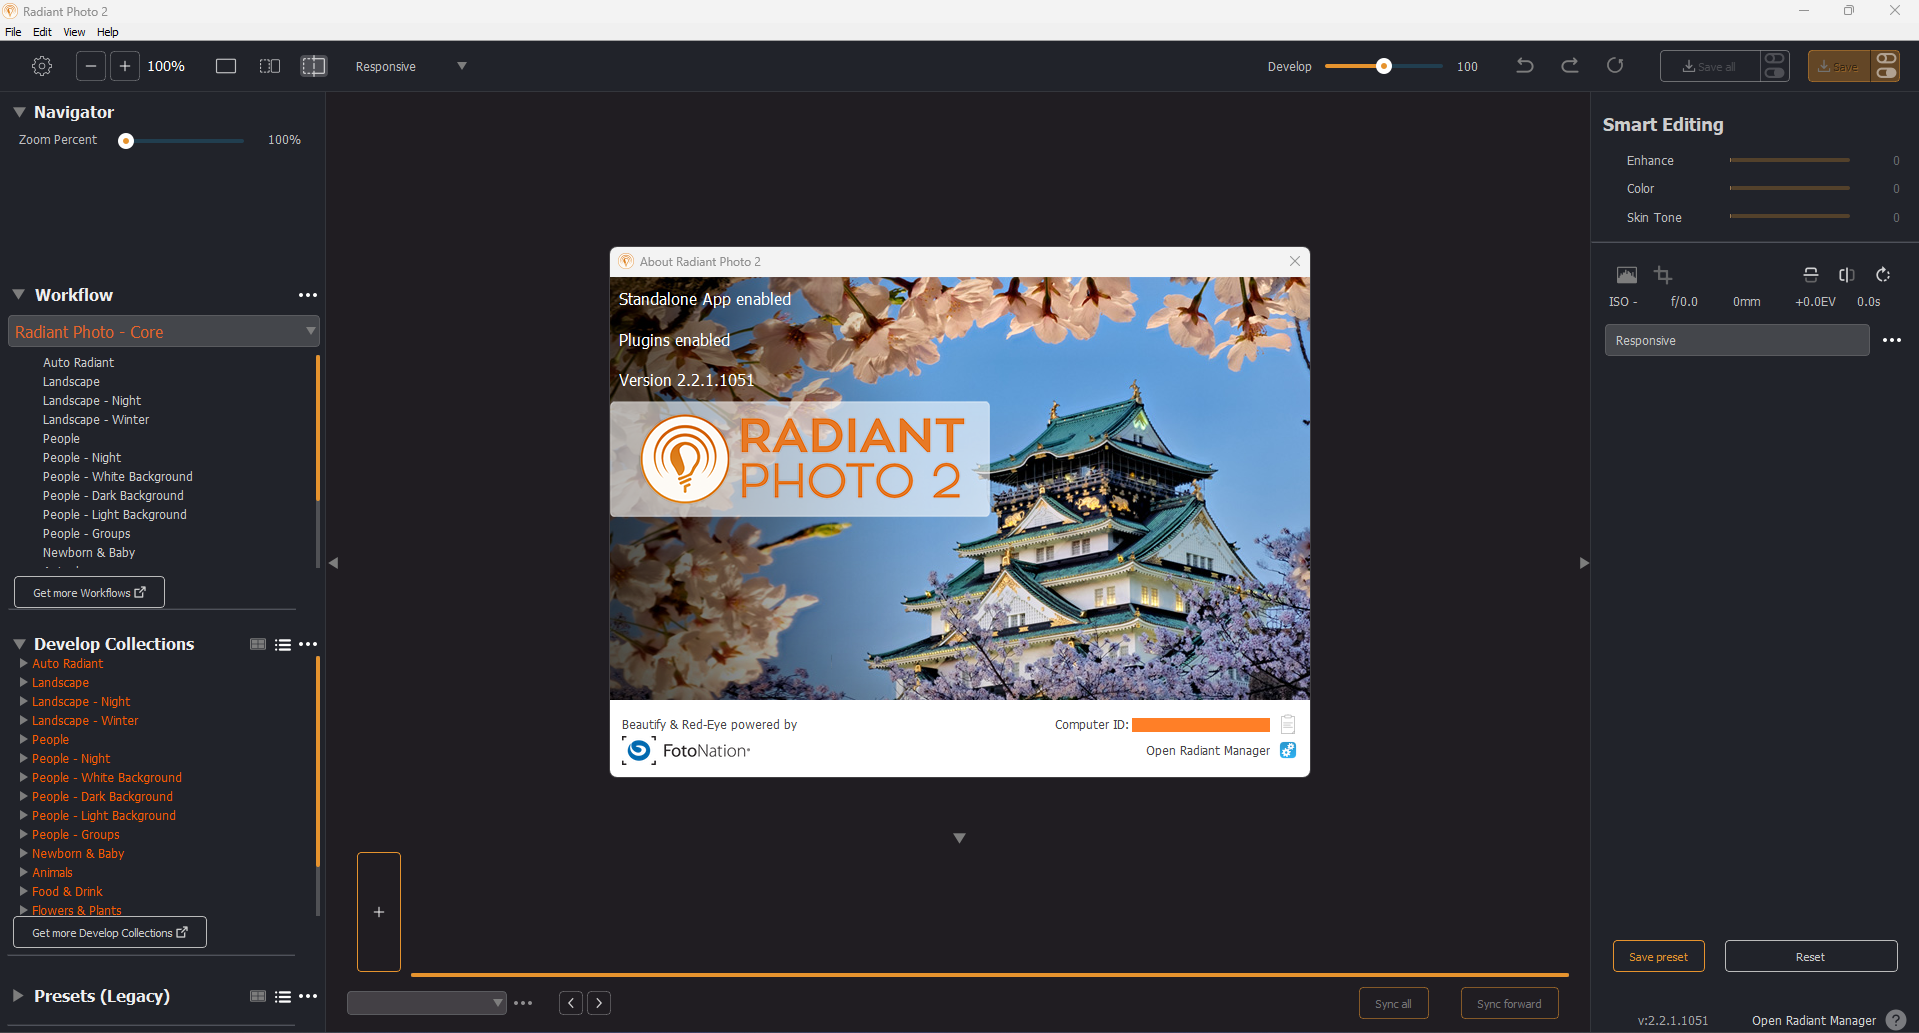Open the View menu
Screen dimensions: 1919x1033
[74, 32]
